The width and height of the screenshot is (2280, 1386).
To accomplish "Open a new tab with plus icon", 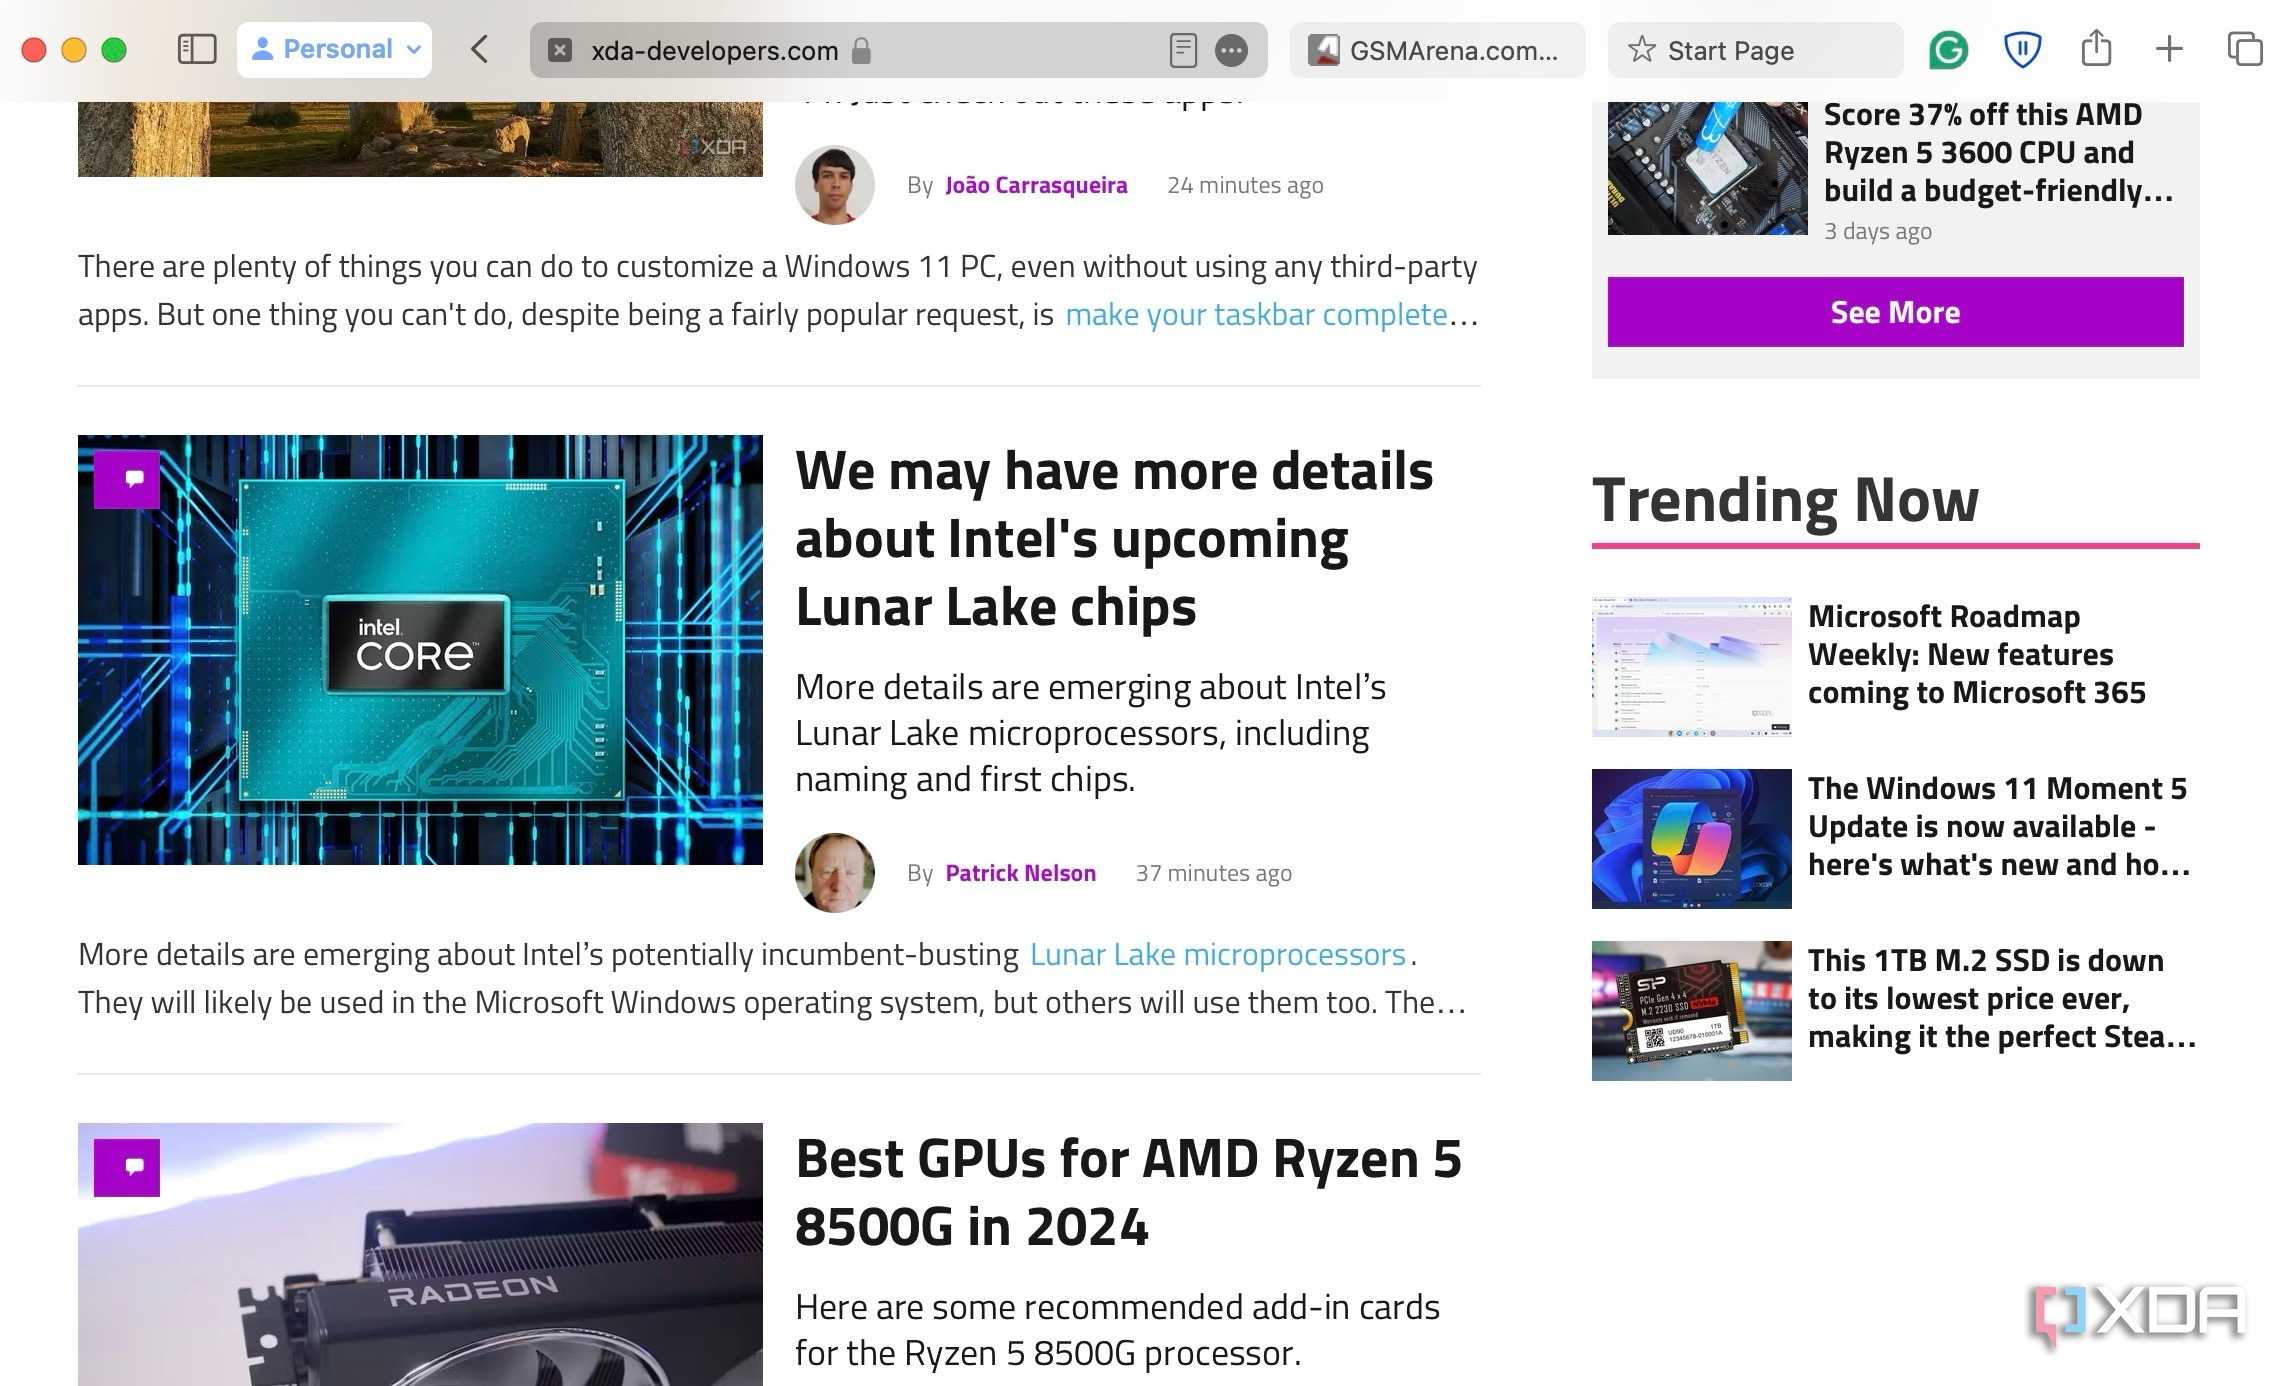I will [2169, 49].
